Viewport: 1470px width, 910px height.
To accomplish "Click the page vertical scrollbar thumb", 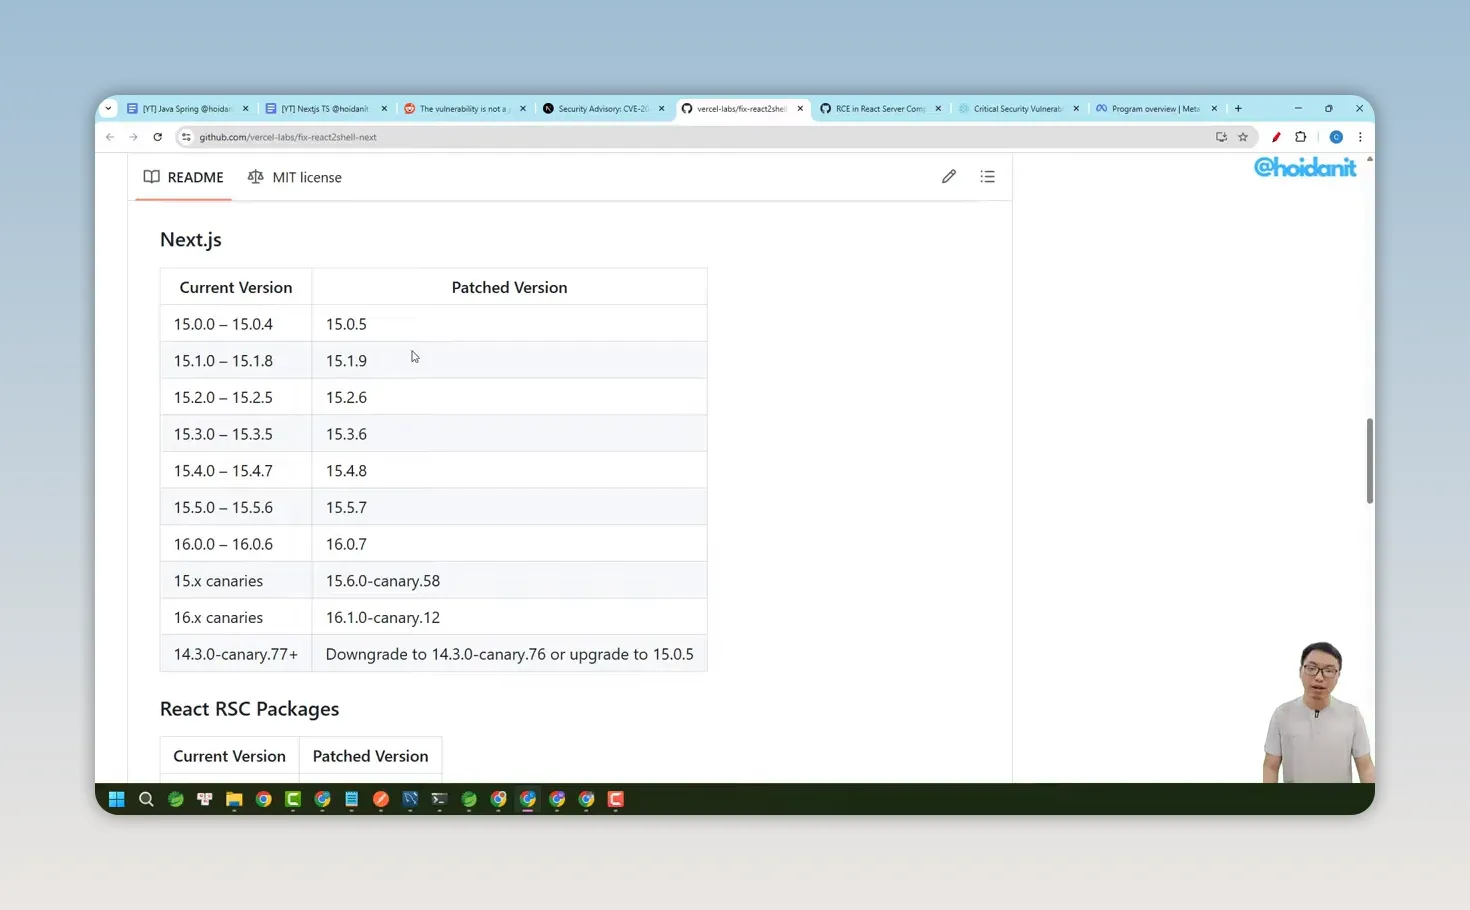I will point(1369,461).
